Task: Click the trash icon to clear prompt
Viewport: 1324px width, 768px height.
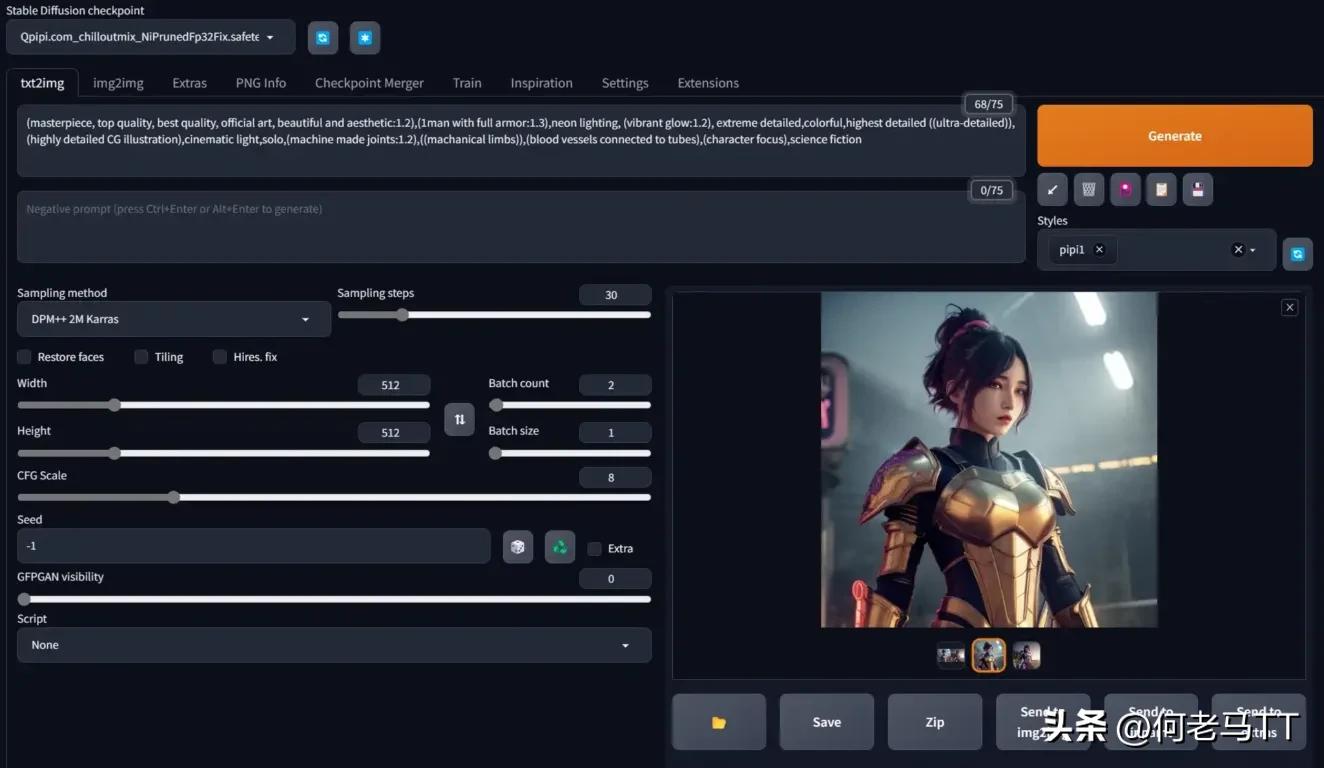Action: pyautogui.click(x=1088, y=189)
